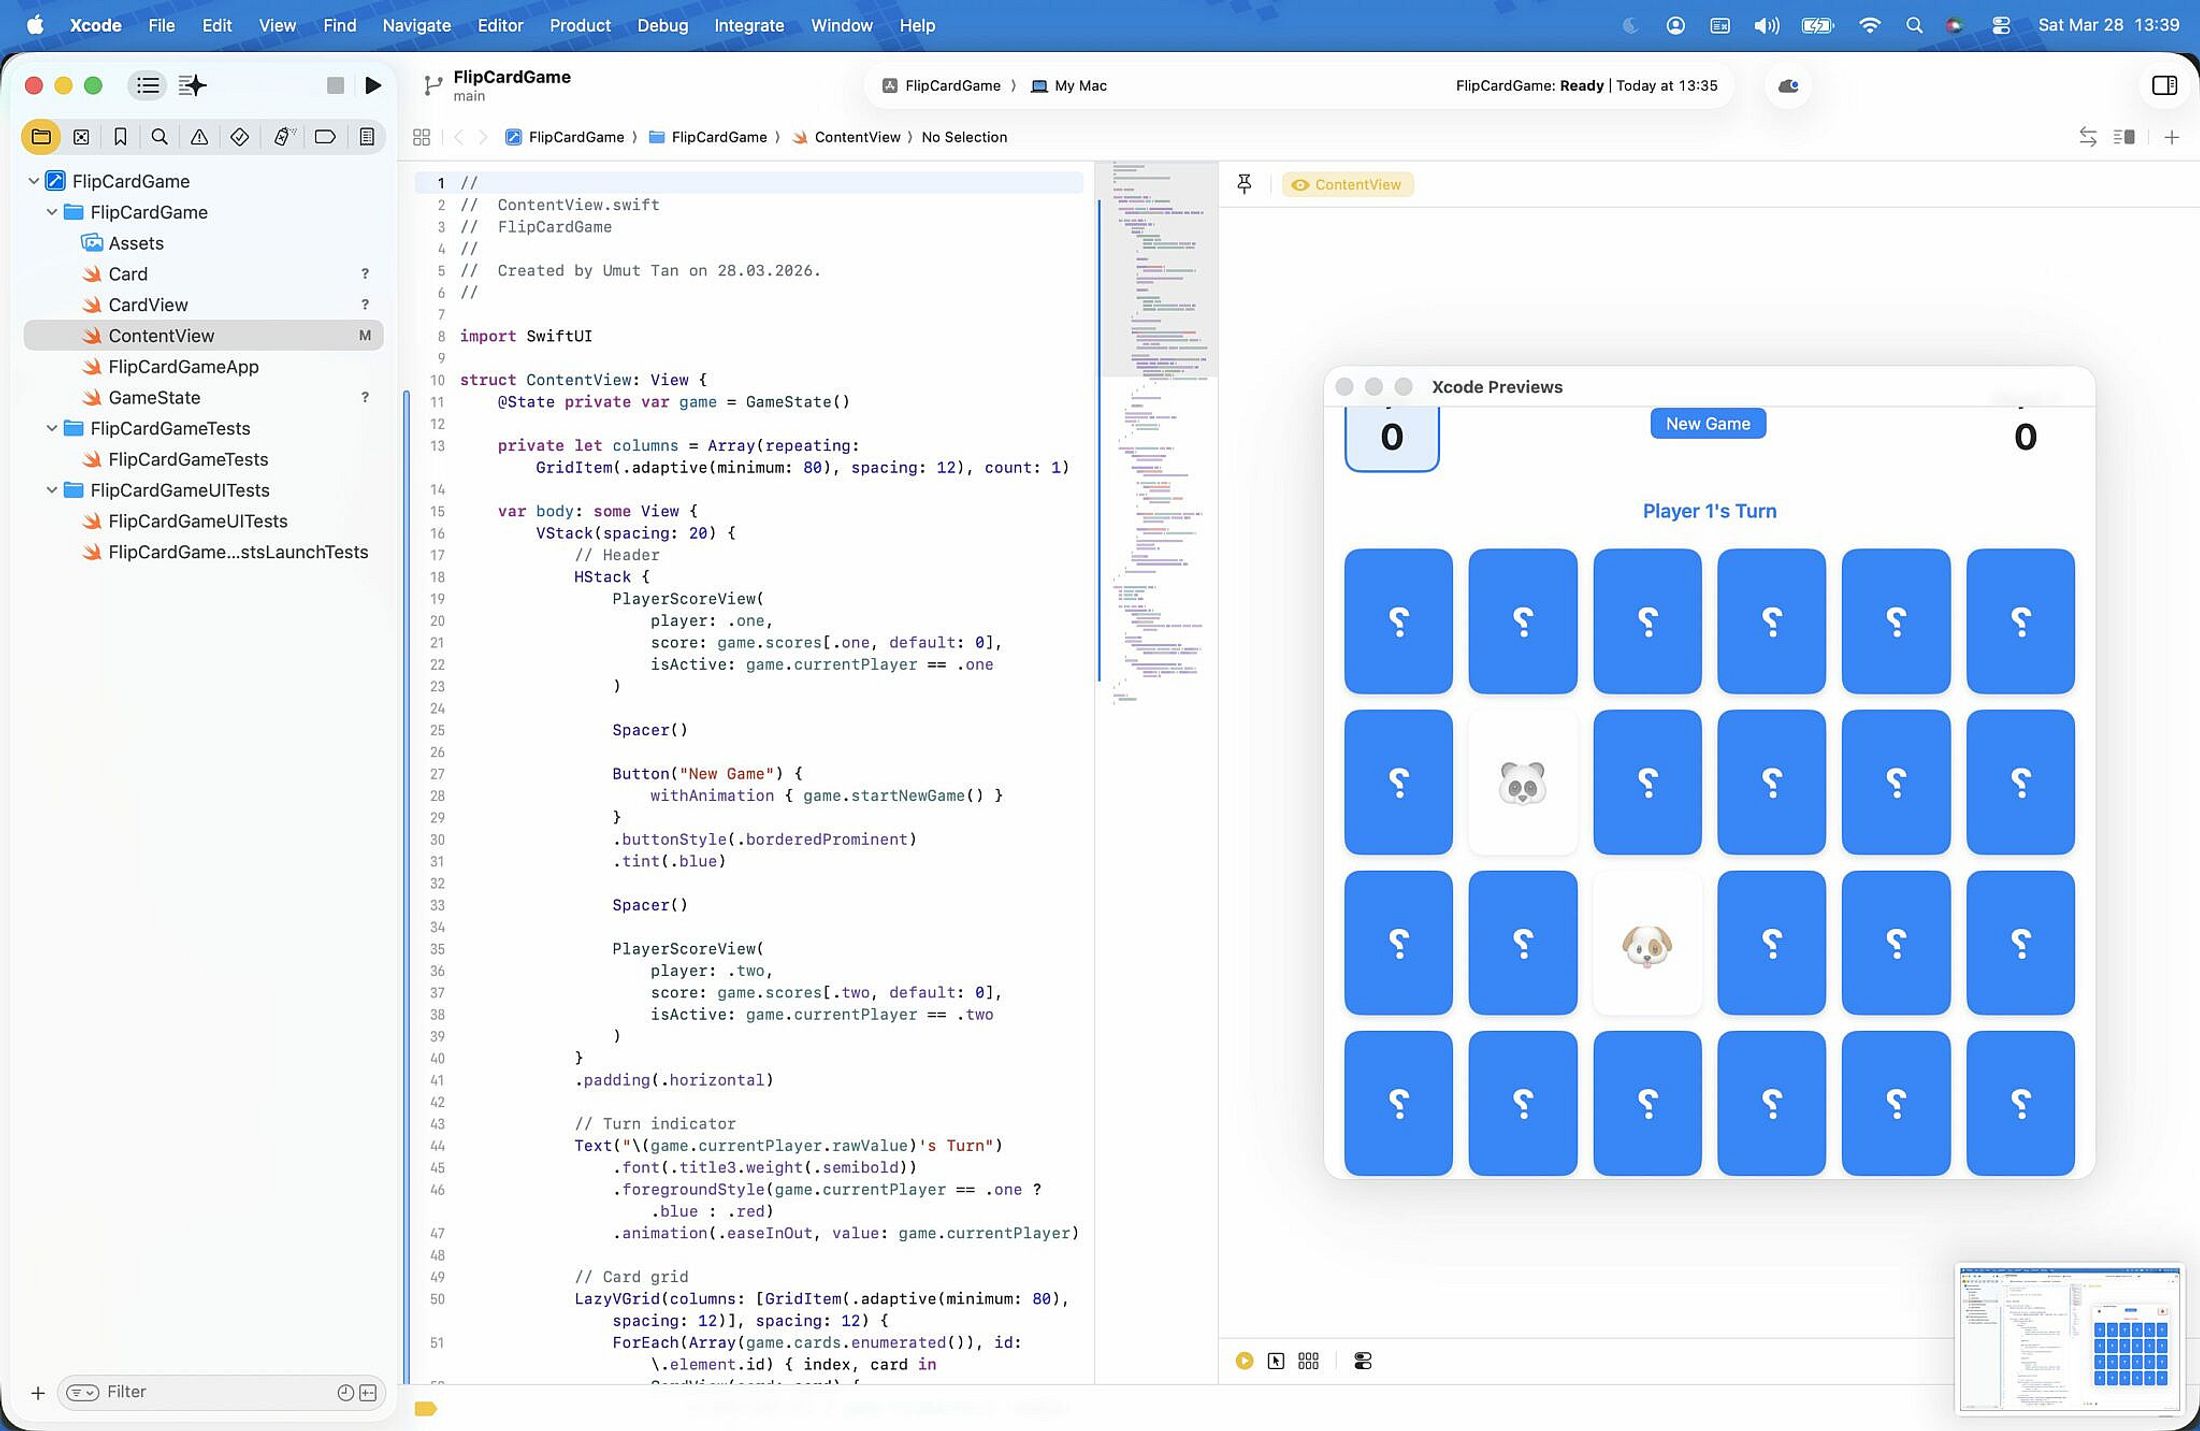Toggle the inspector panel on right

2164,86
